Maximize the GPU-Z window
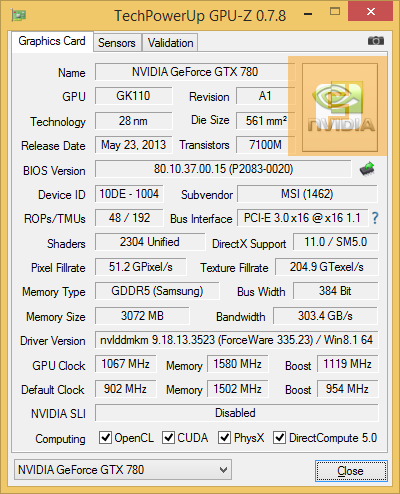This screenshot has height=494, width=400. [335, 12]
